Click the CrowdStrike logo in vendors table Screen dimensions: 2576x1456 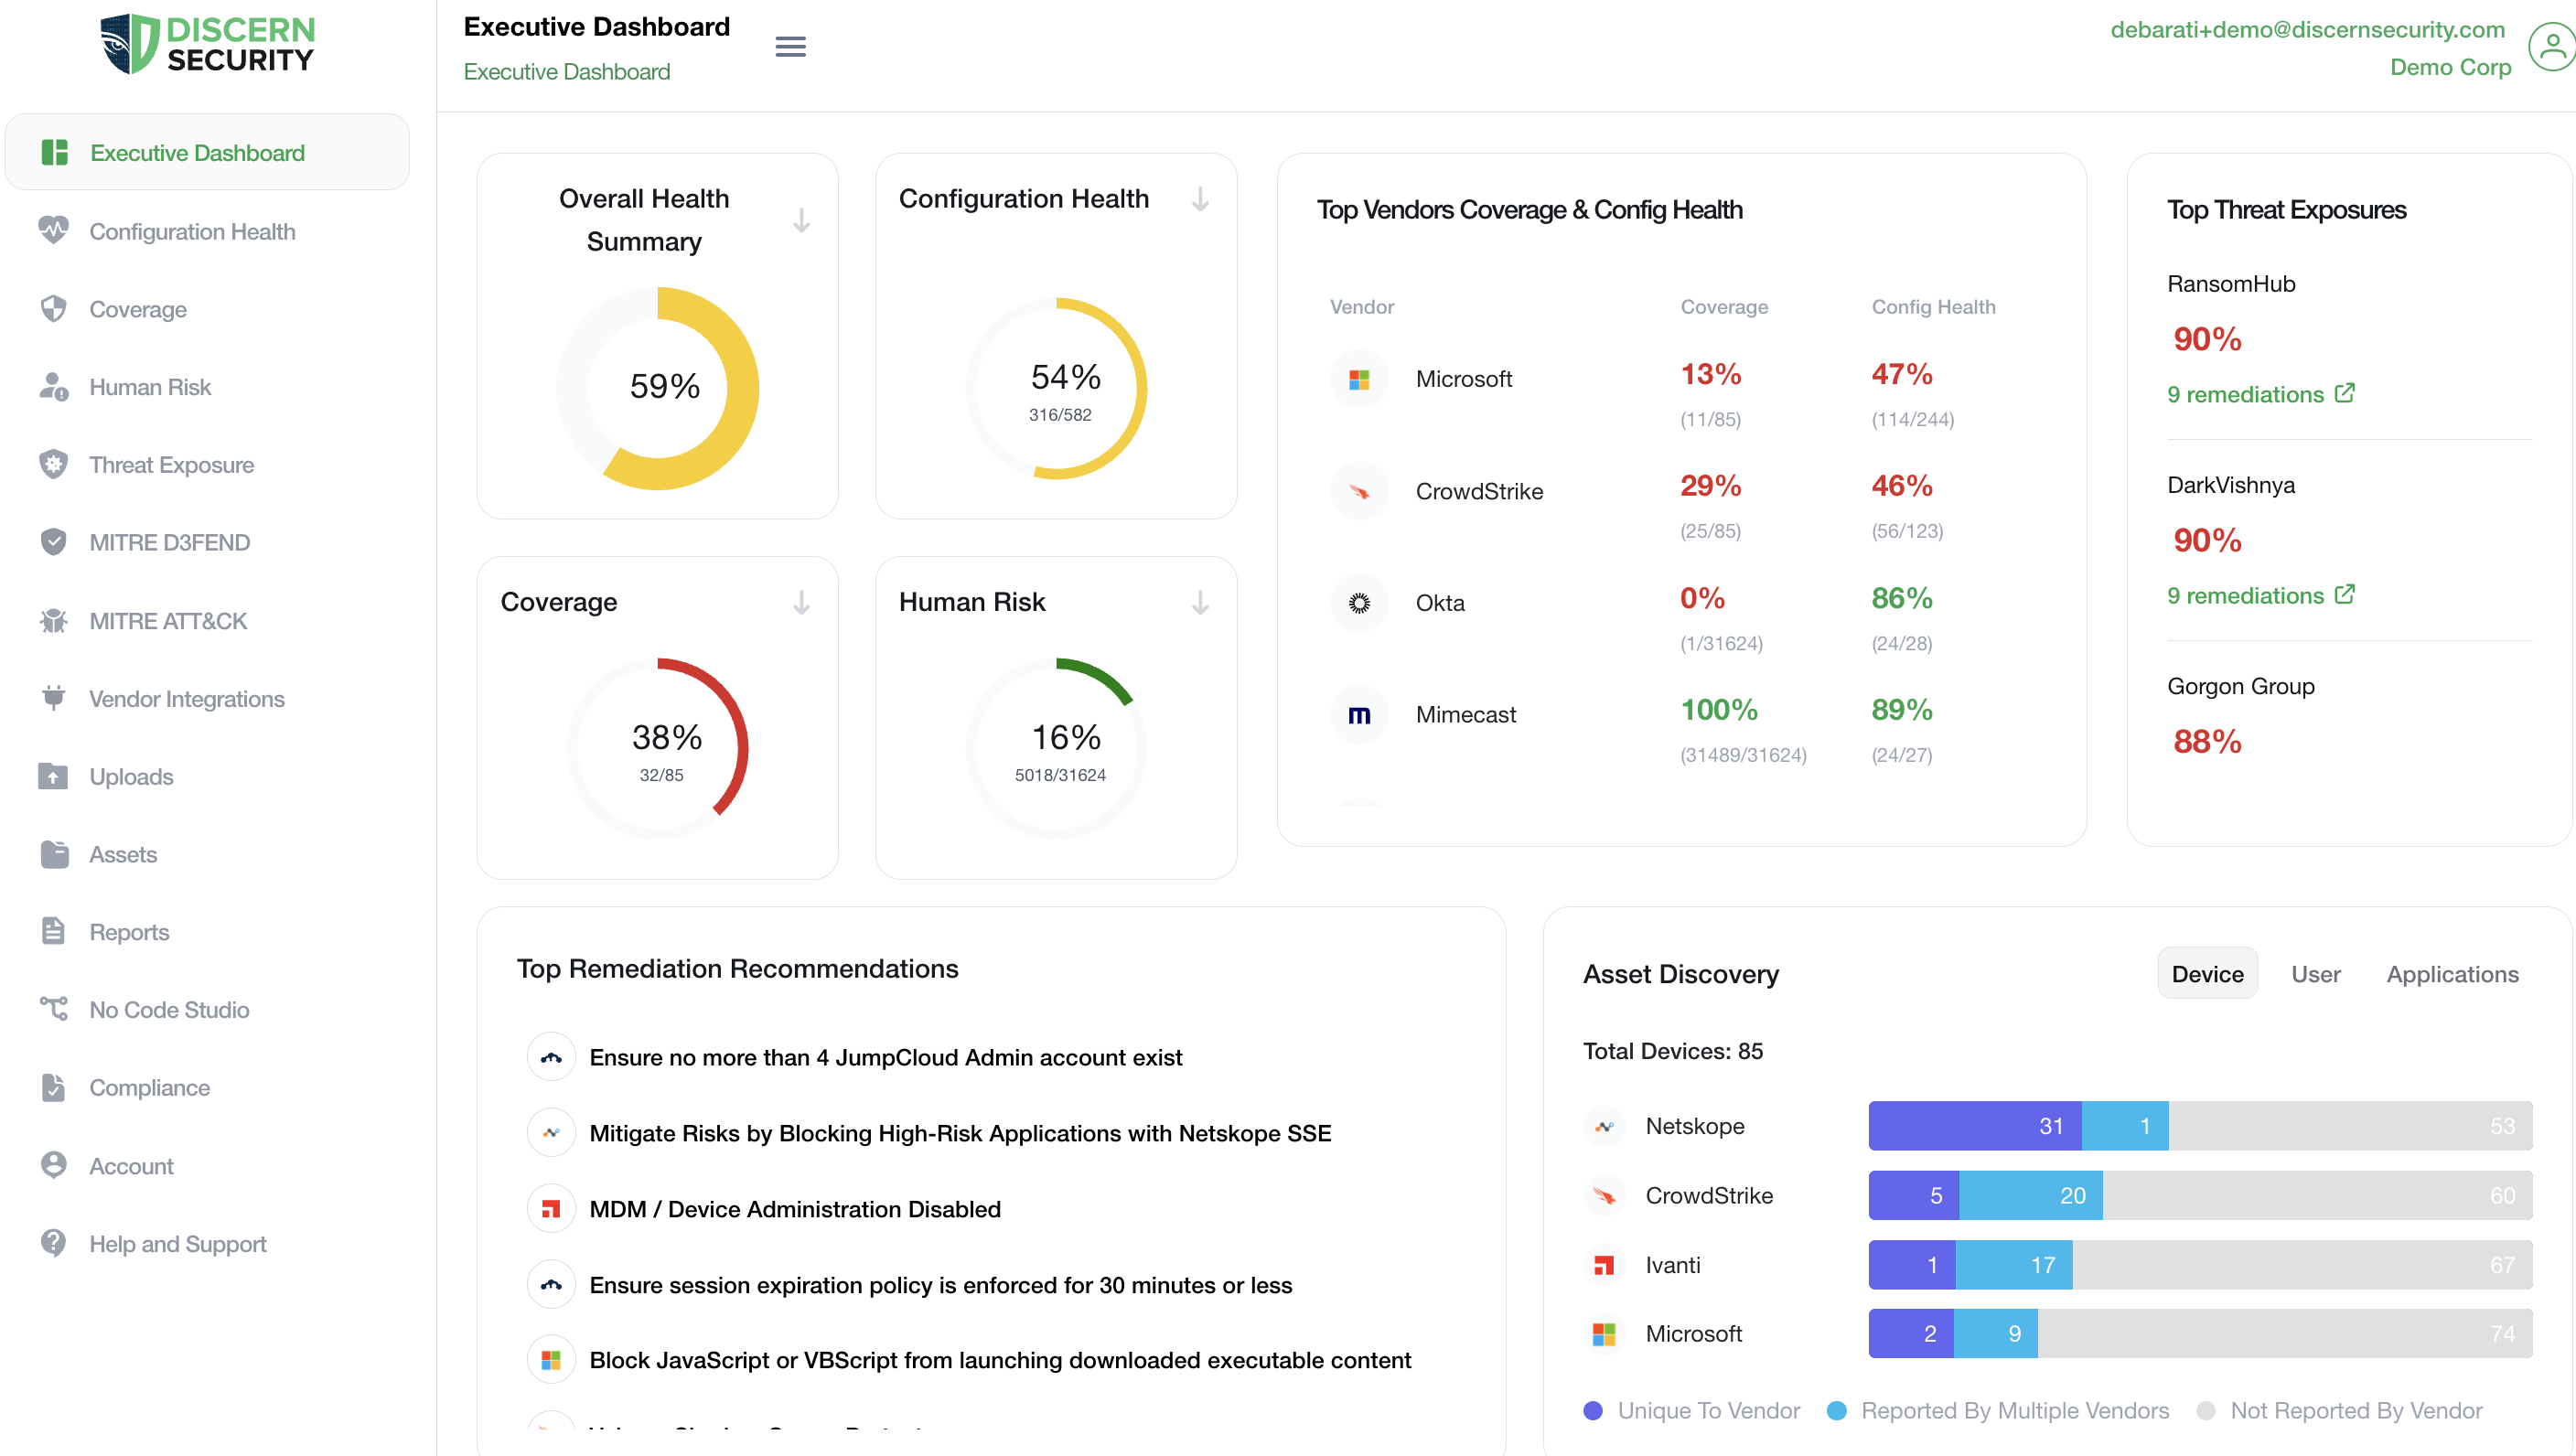pos(1359,491)
